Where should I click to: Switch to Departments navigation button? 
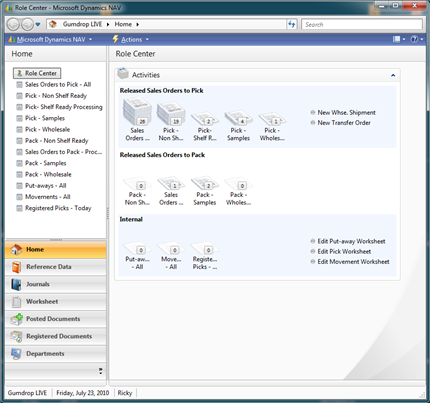point(56,354)
